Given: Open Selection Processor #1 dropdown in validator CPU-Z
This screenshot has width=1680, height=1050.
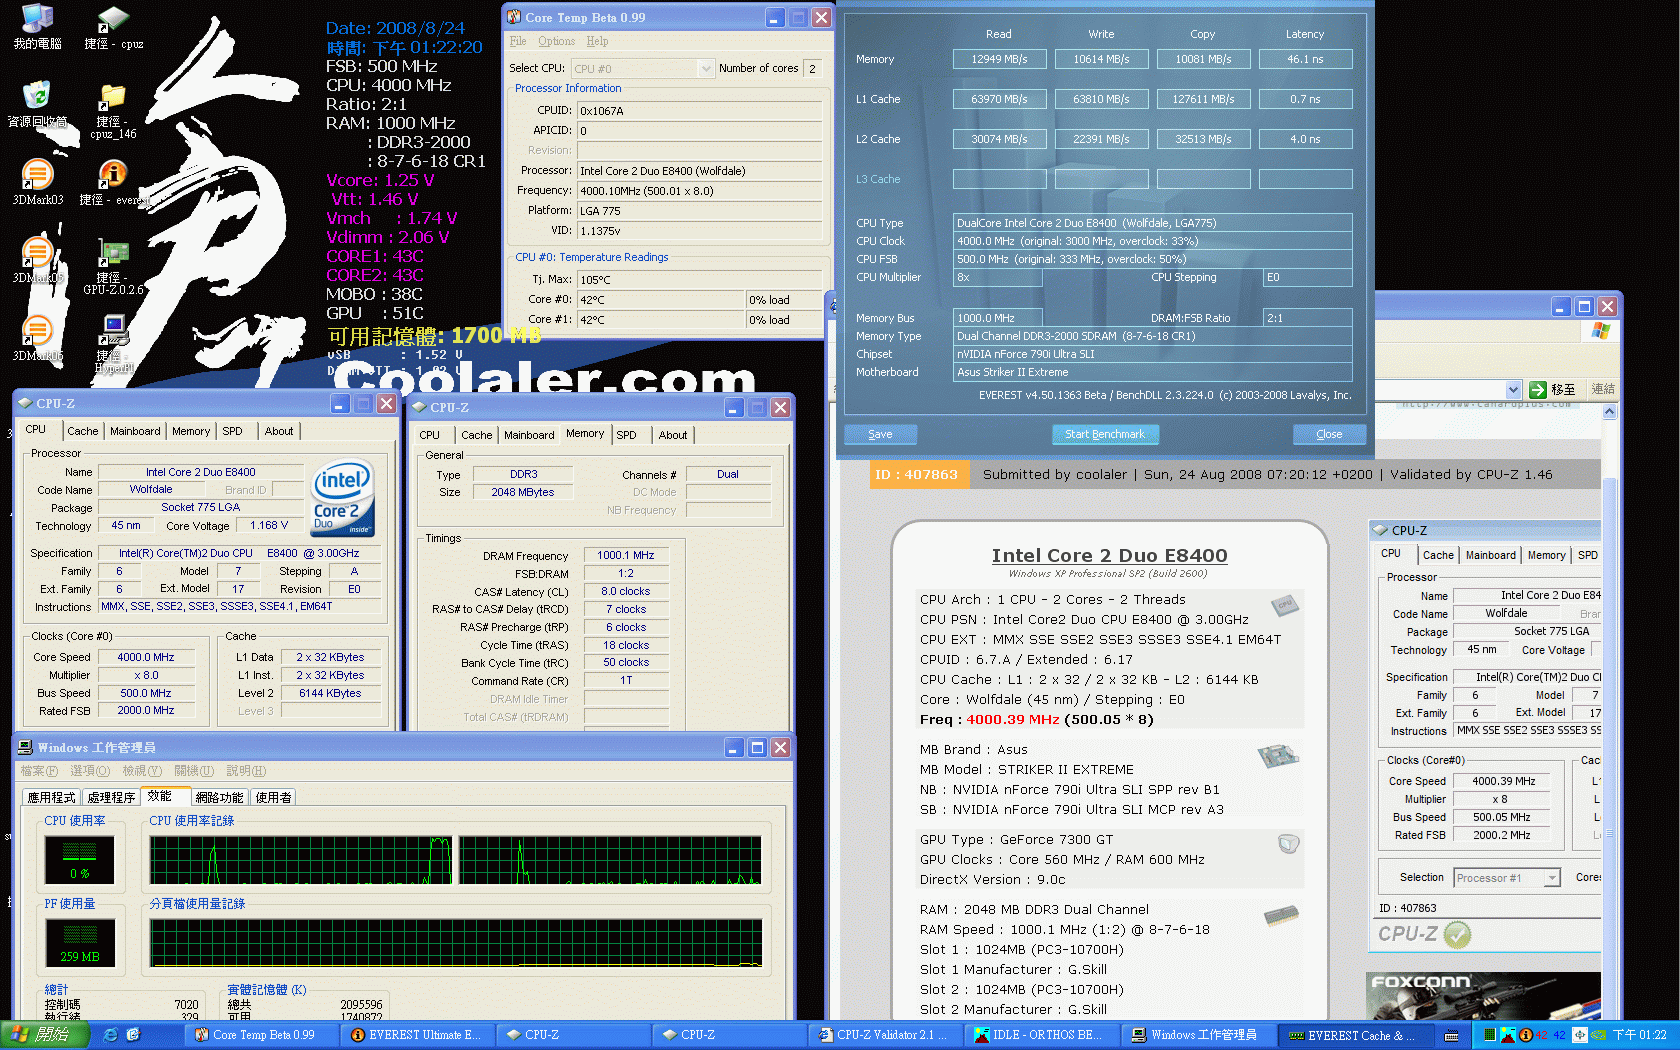Looking at the screenshot, I should tap(1507, 878).
